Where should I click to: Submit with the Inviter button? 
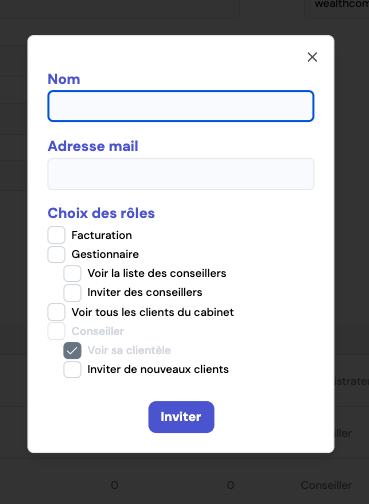click(181, 417)
